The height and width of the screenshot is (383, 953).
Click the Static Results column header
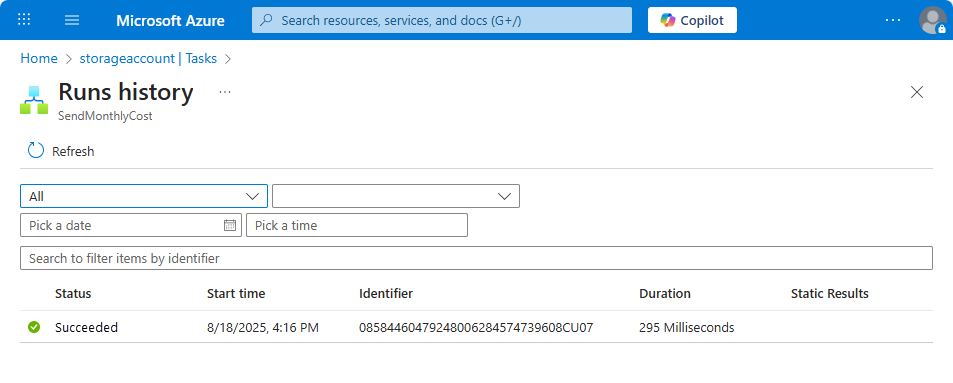pyautogui.click(x=830, y=294)
